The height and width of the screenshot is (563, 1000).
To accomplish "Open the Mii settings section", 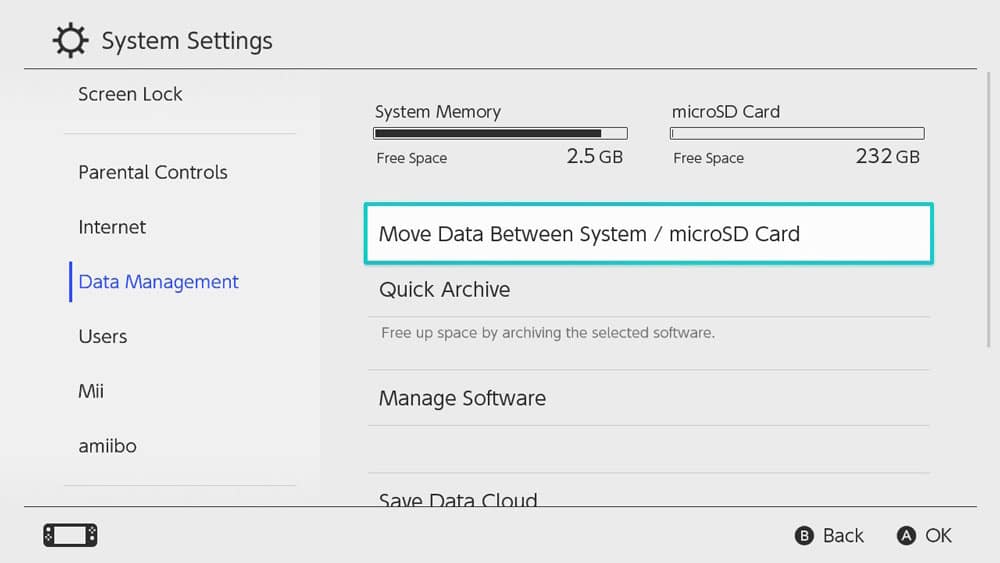I will (x=91, y=391).
